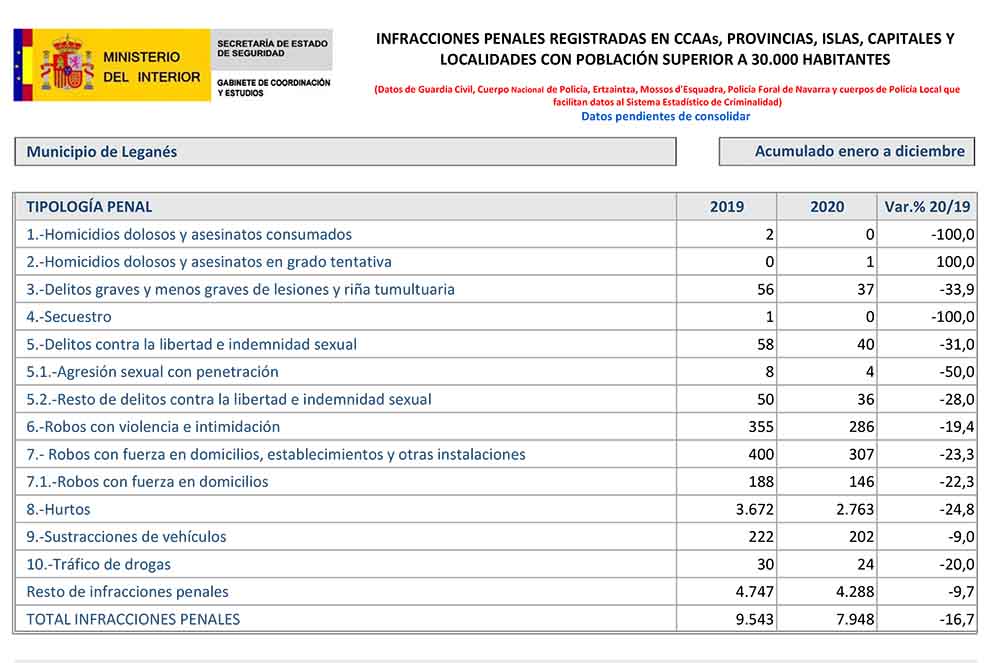
Task: Select the 2020 column header
Action: tap(826, 207)
